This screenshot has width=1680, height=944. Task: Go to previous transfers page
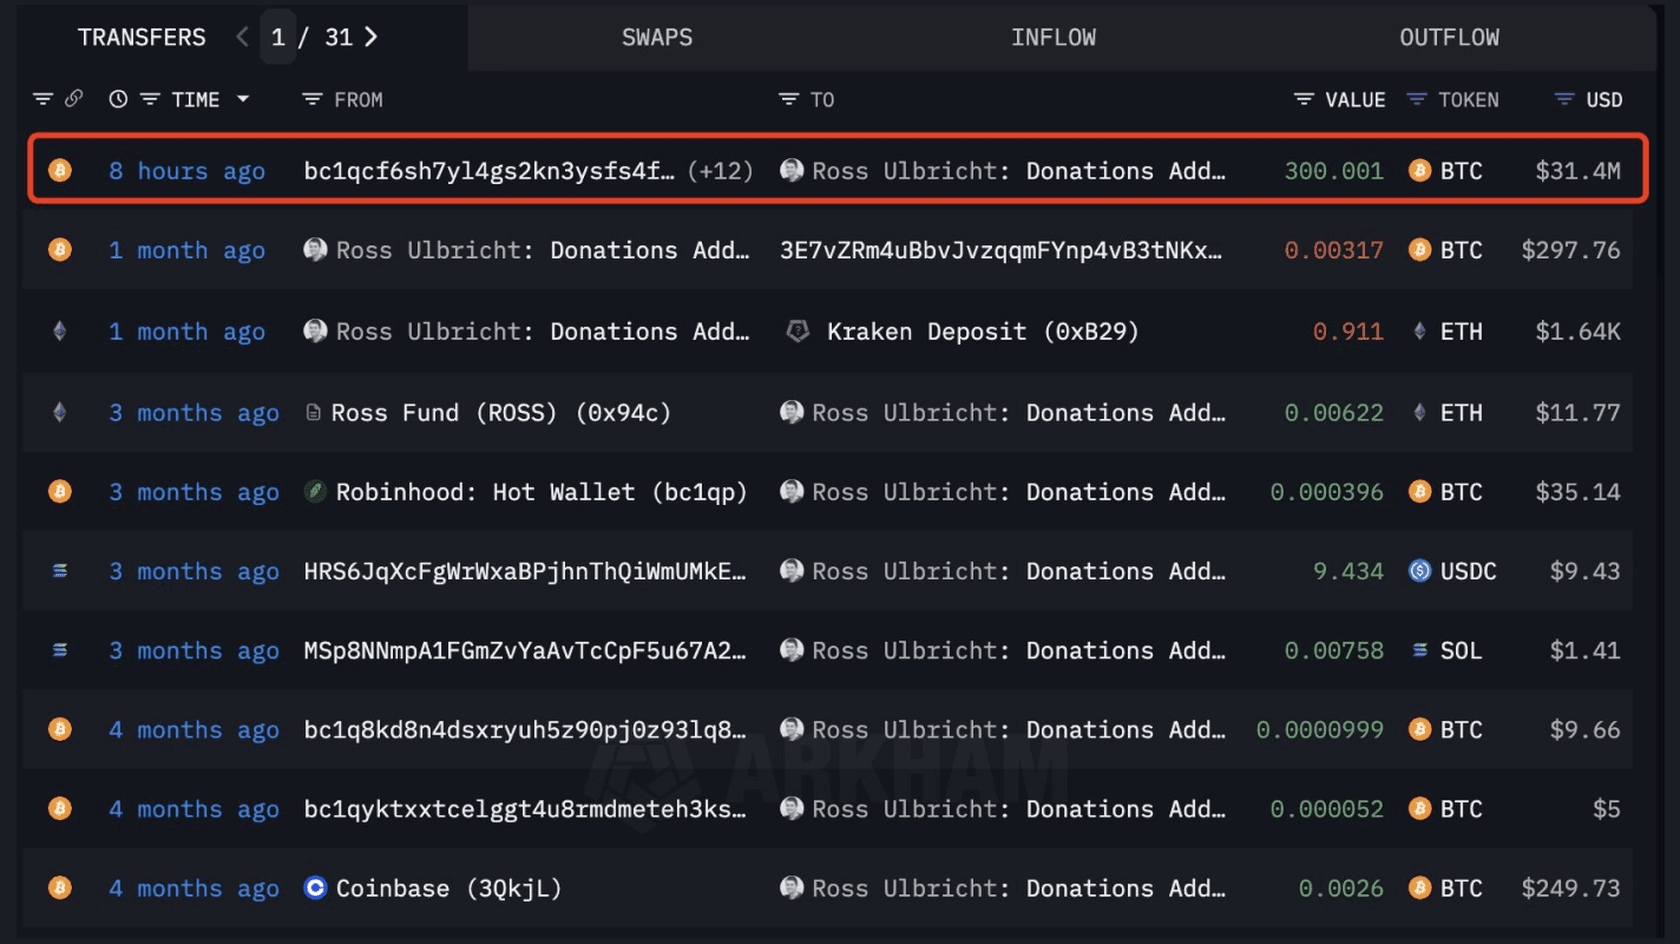coord(242,37)
